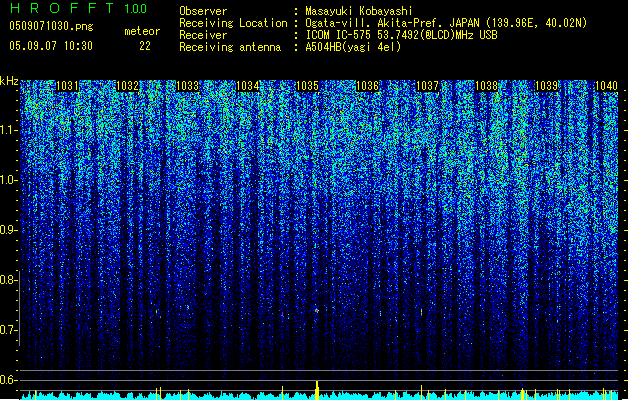Click the 1033 time marker
Viewport: 629px width, 400px height.
(187, 86)
